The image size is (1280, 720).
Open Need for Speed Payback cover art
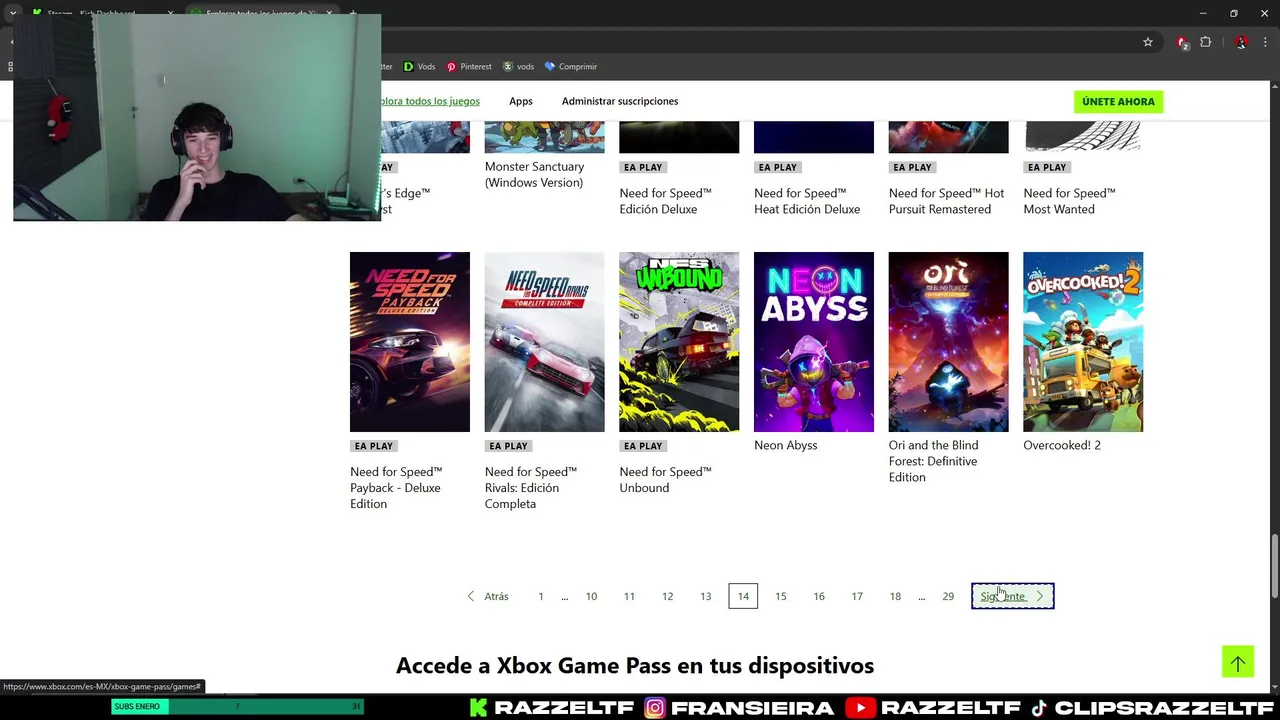pos(410,342)
